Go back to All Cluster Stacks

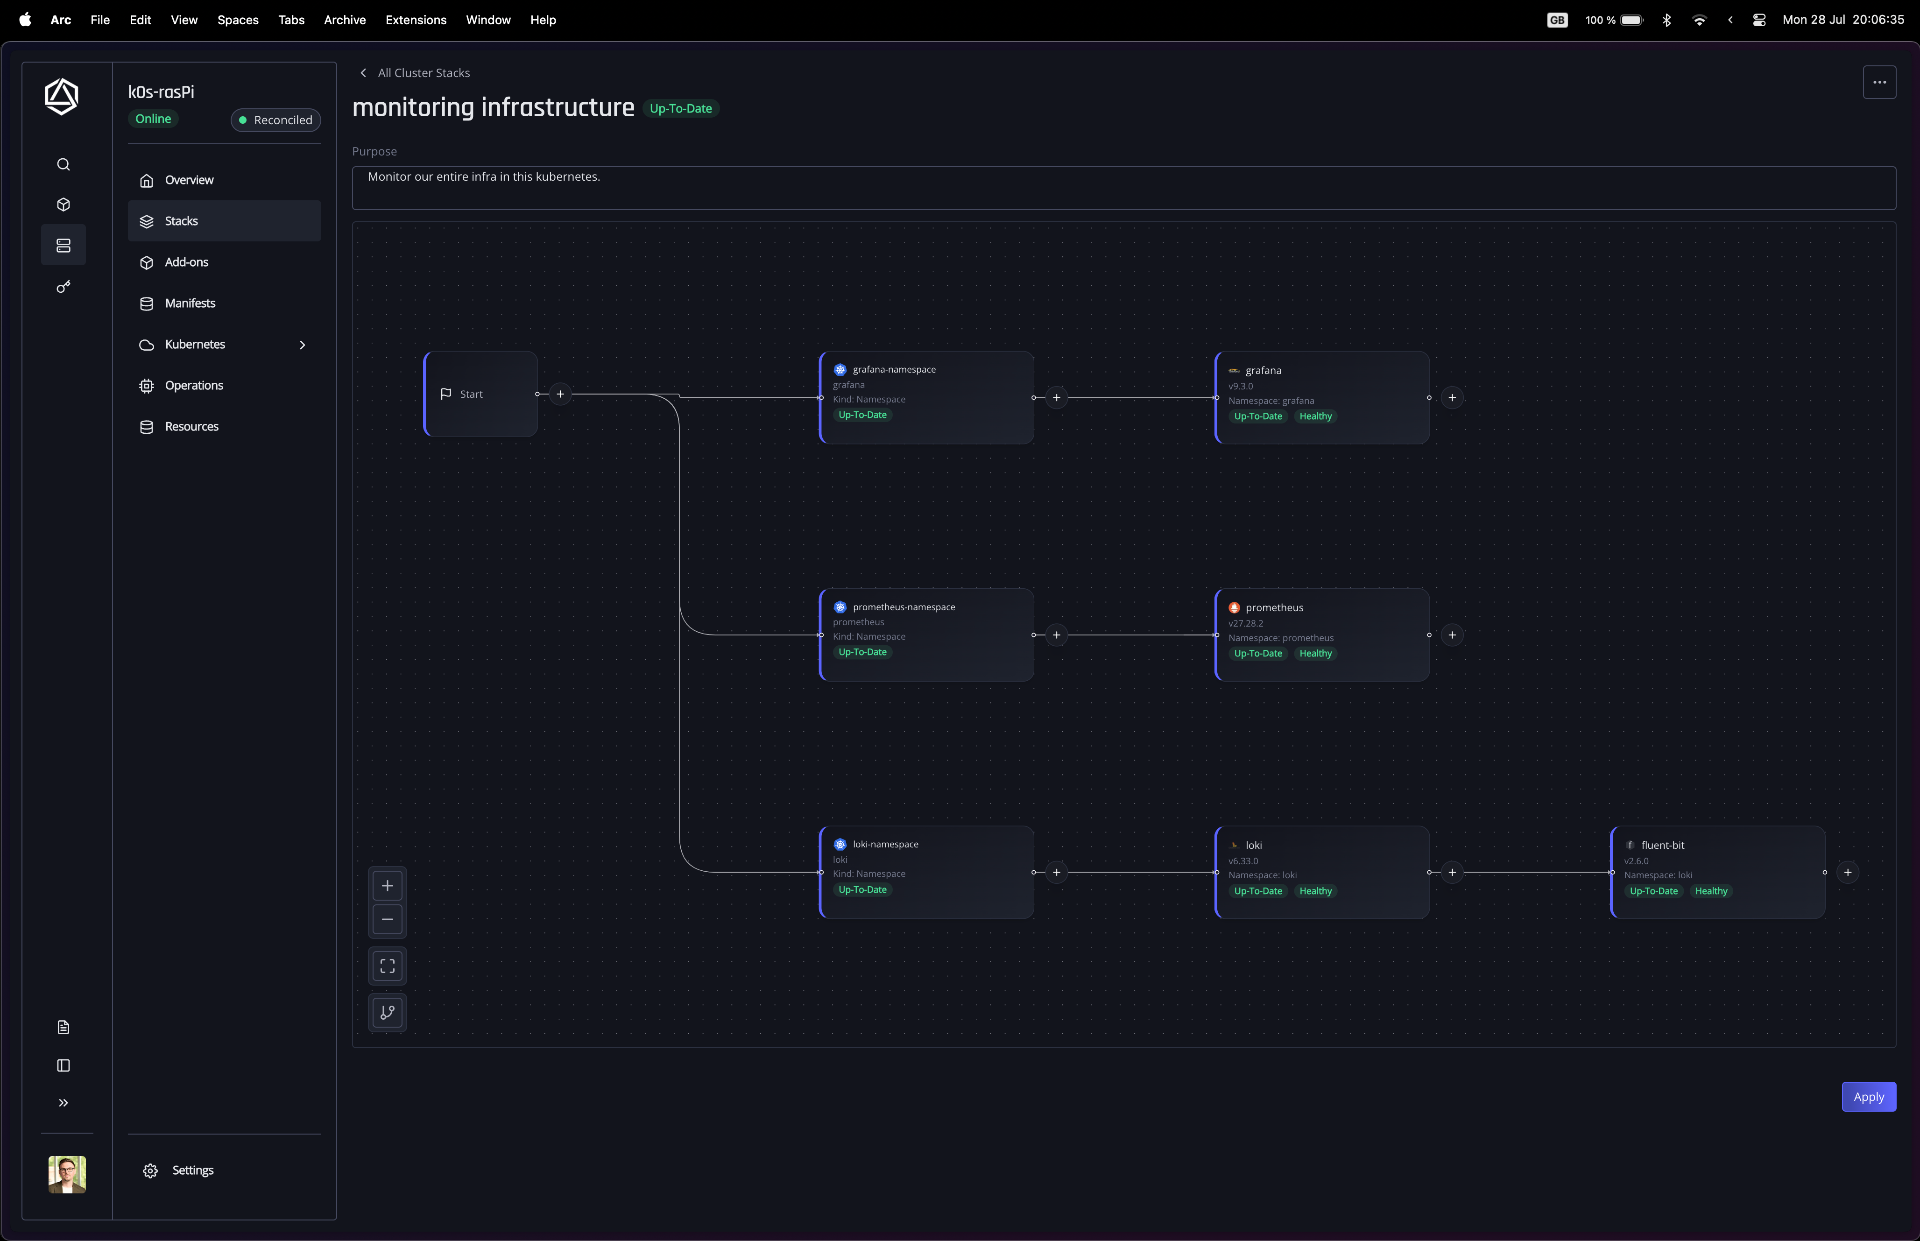(x=415, y=73)
